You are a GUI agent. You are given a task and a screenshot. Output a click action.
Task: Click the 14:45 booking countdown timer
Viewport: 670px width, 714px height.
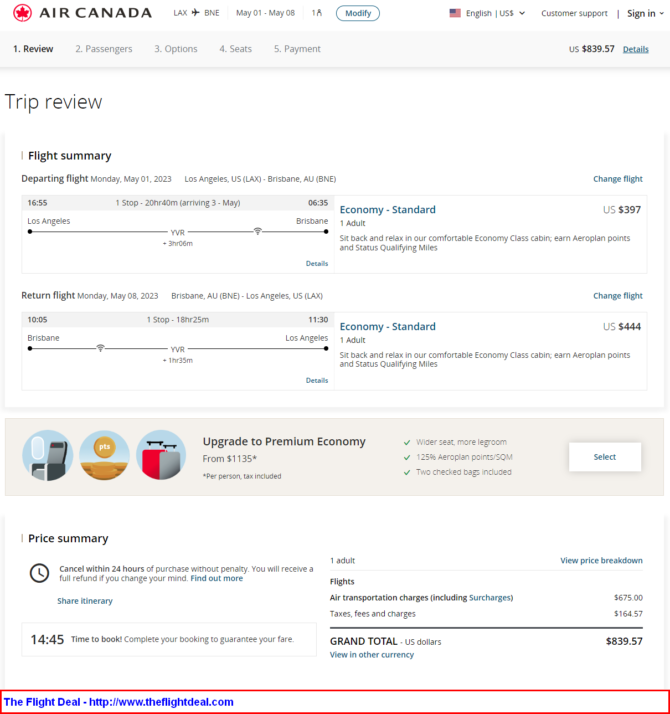click(x=47, y=640)
